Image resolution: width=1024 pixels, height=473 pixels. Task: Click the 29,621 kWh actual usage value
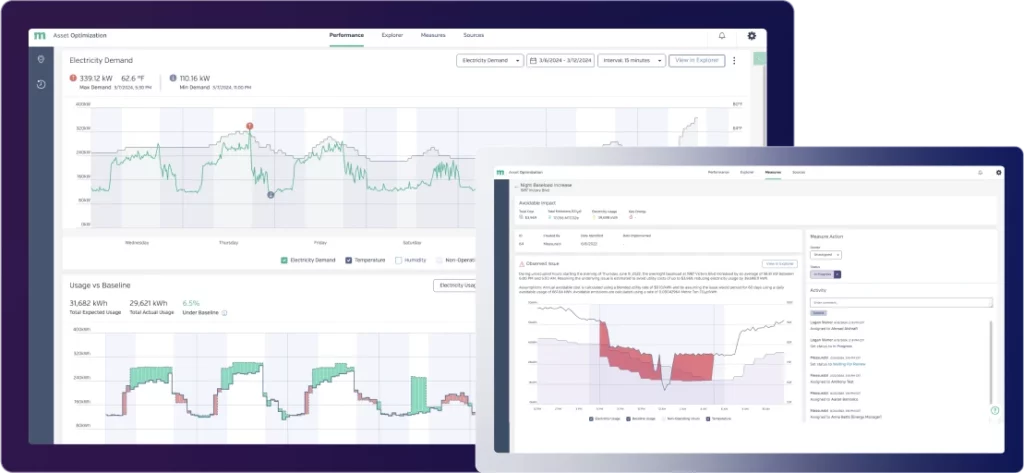pos(148,303)
